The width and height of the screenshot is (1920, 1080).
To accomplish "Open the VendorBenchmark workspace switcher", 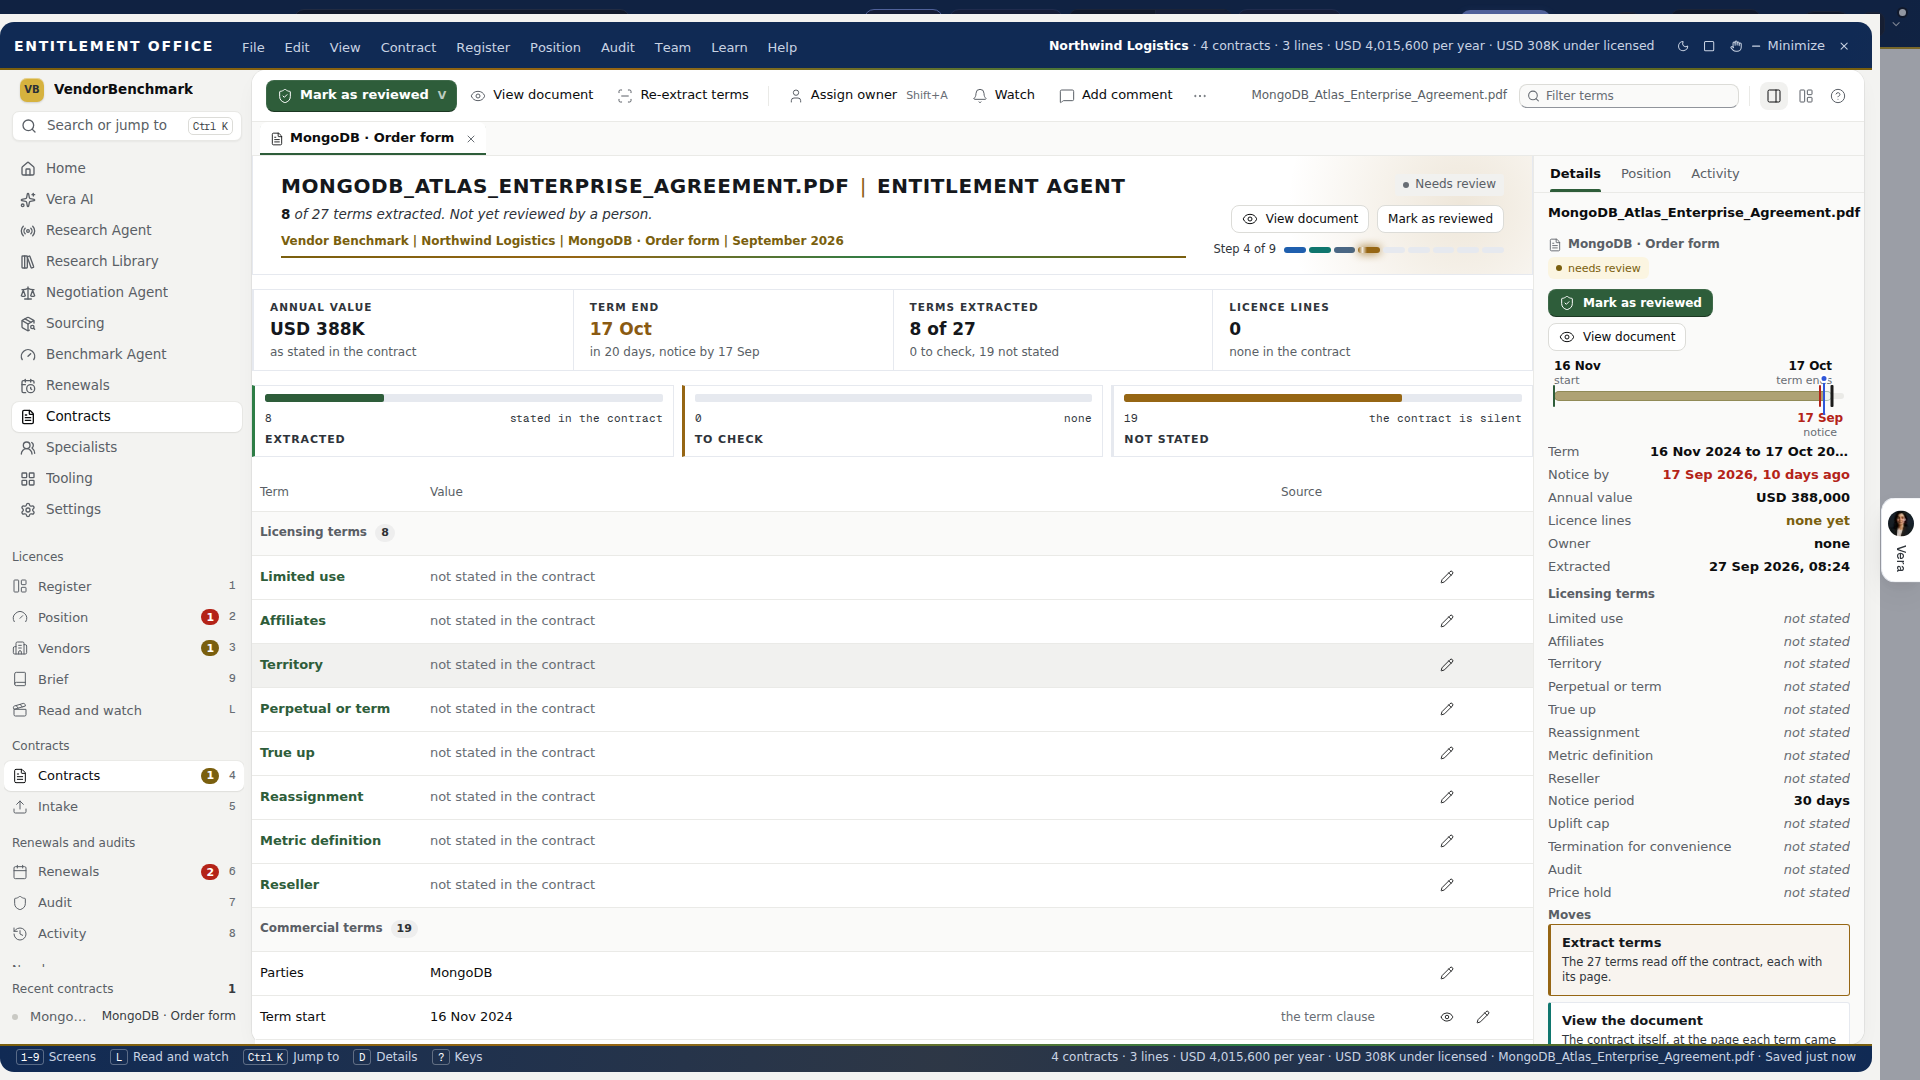I will tap(108, 89).
